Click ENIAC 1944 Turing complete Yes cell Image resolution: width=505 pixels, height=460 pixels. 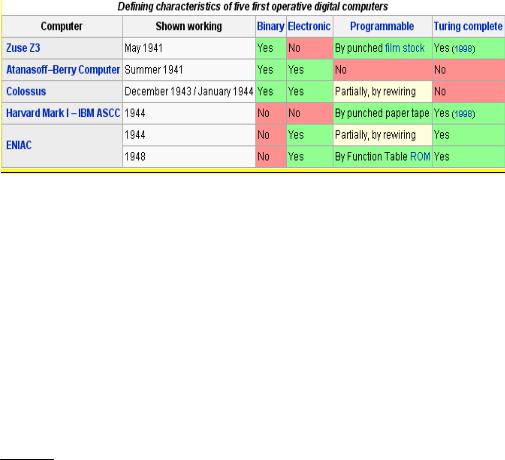coord(469,135)
